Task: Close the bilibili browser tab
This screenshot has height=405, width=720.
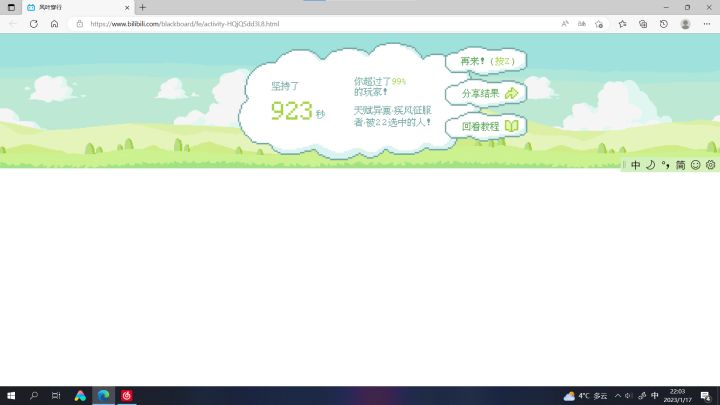Action: click(x=127, y=8)
